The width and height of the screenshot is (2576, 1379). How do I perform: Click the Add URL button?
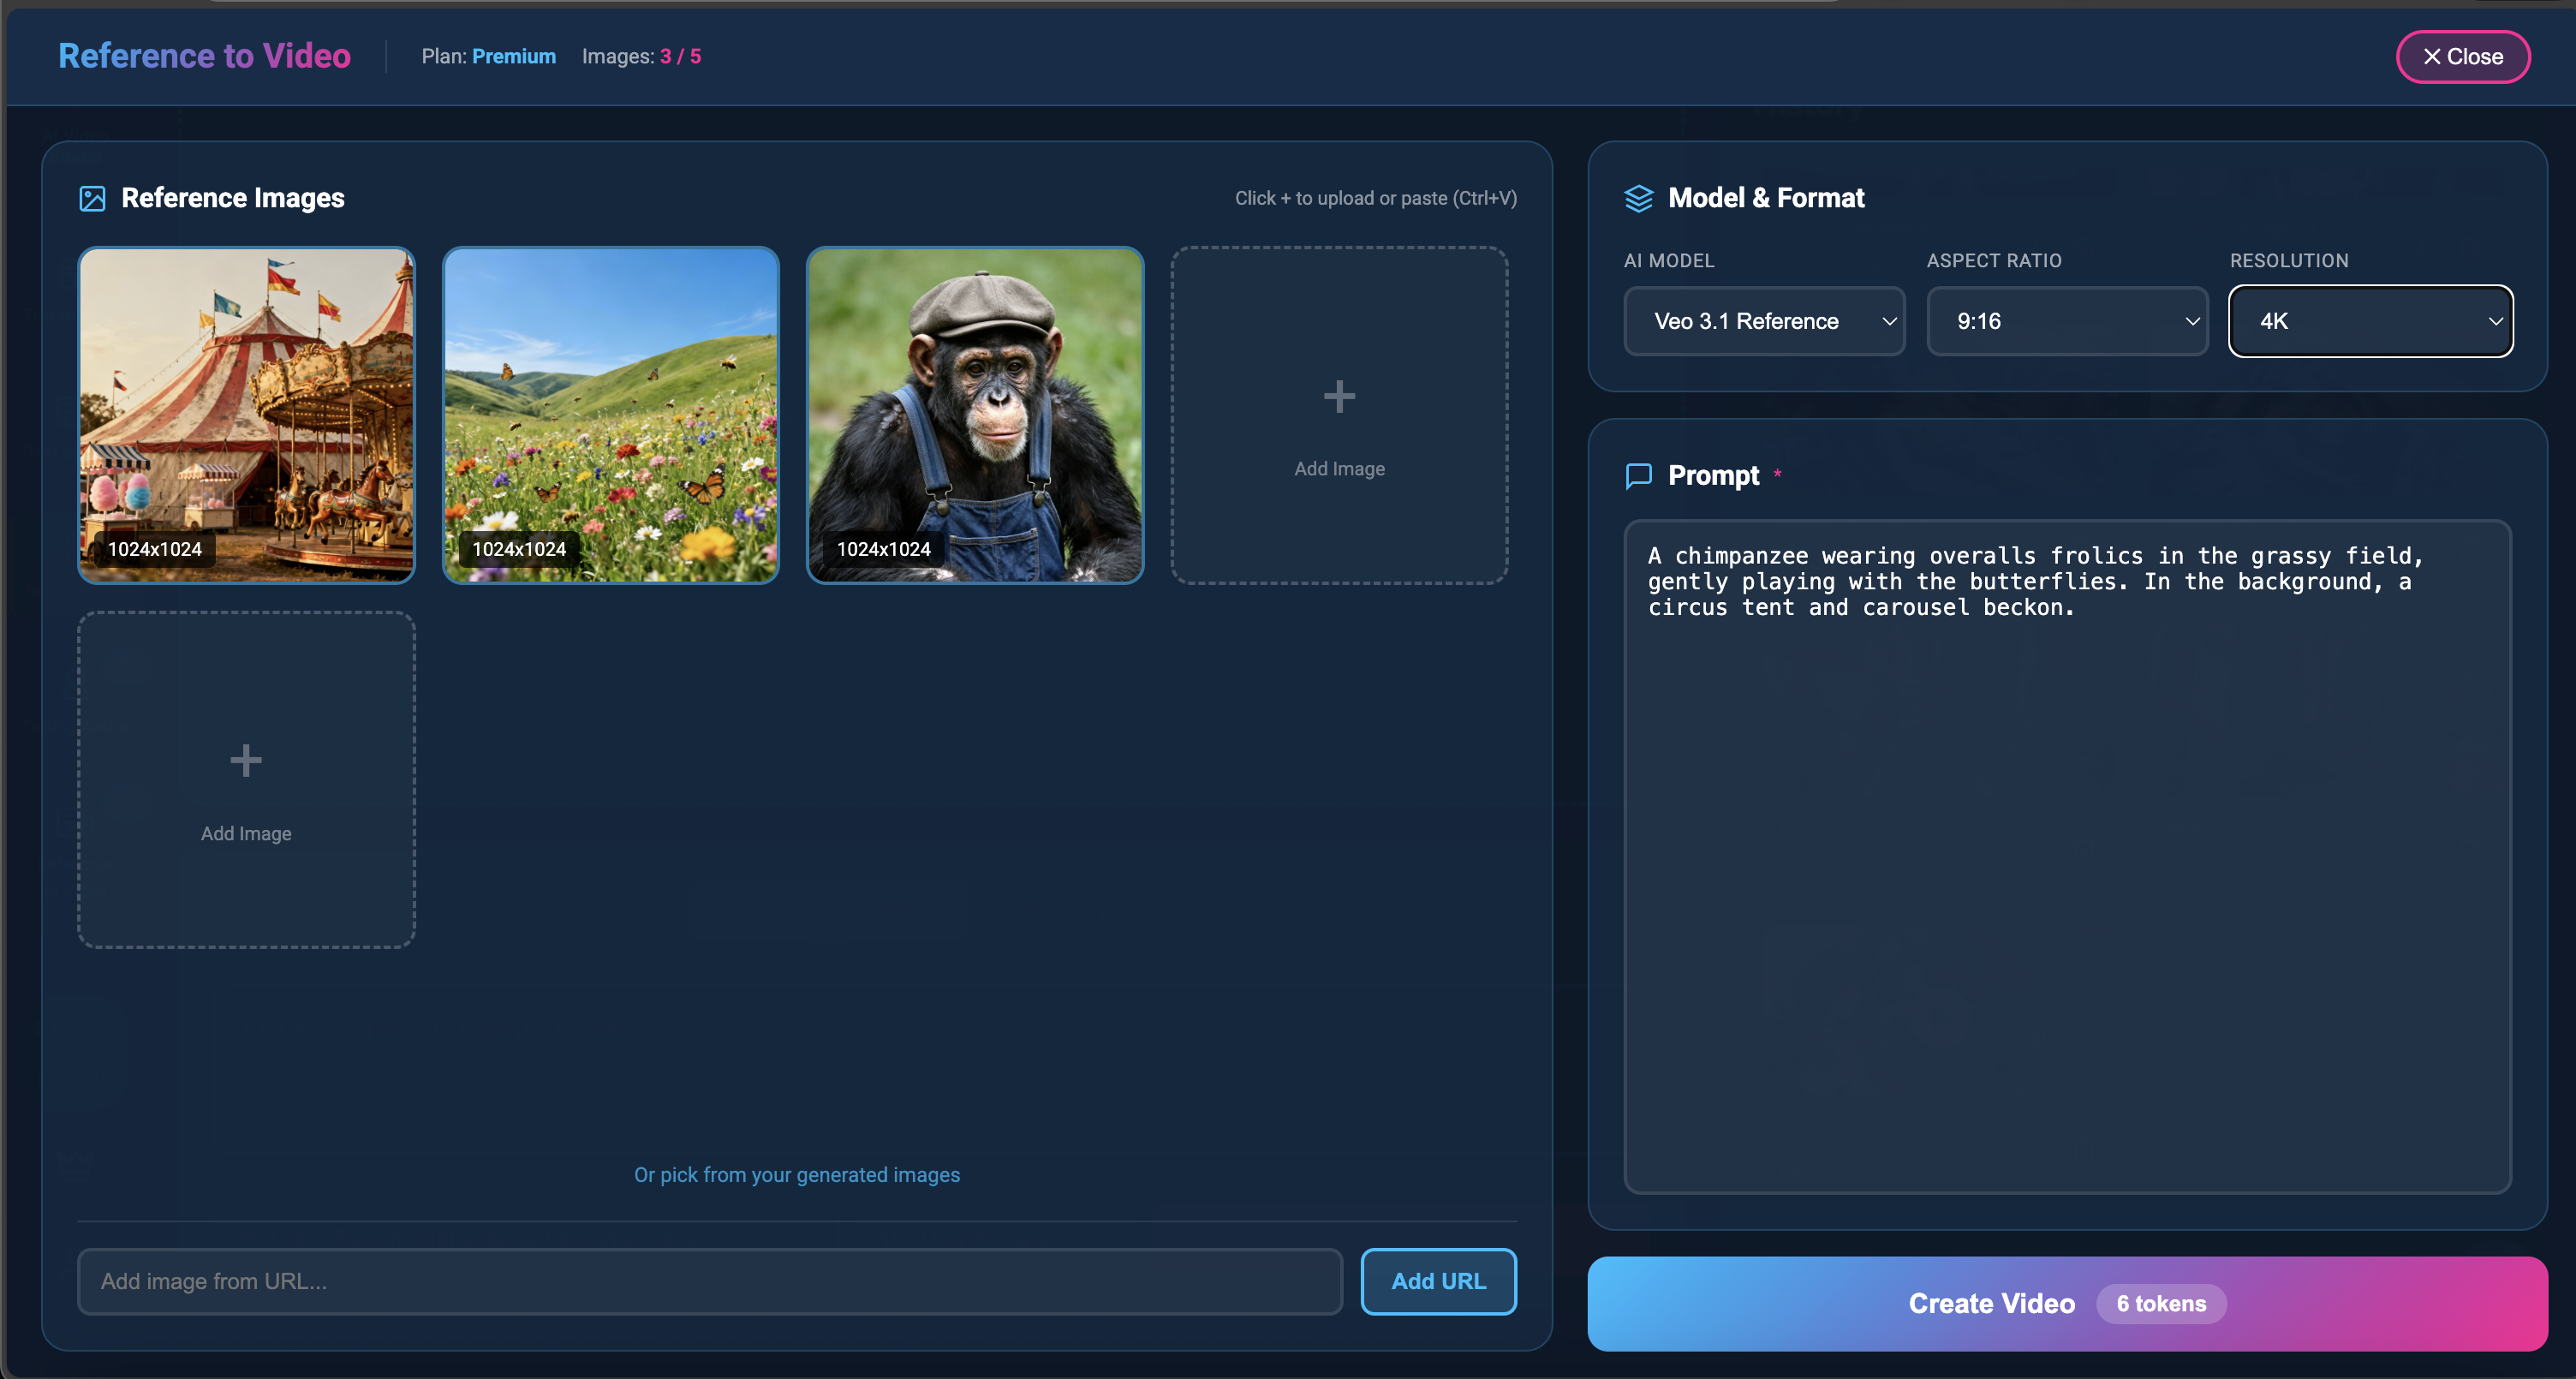click(x=1438, y=1281)
